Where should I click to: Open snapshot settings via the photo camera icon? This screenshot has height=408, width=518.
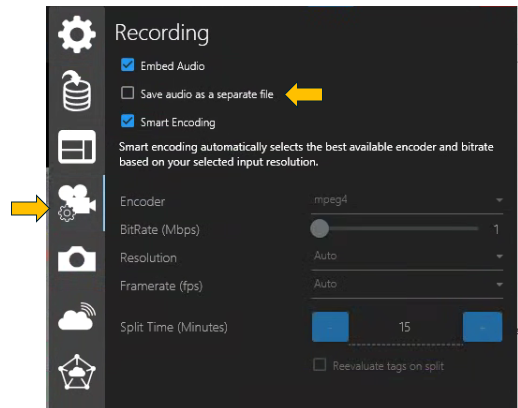coord(77,259)
